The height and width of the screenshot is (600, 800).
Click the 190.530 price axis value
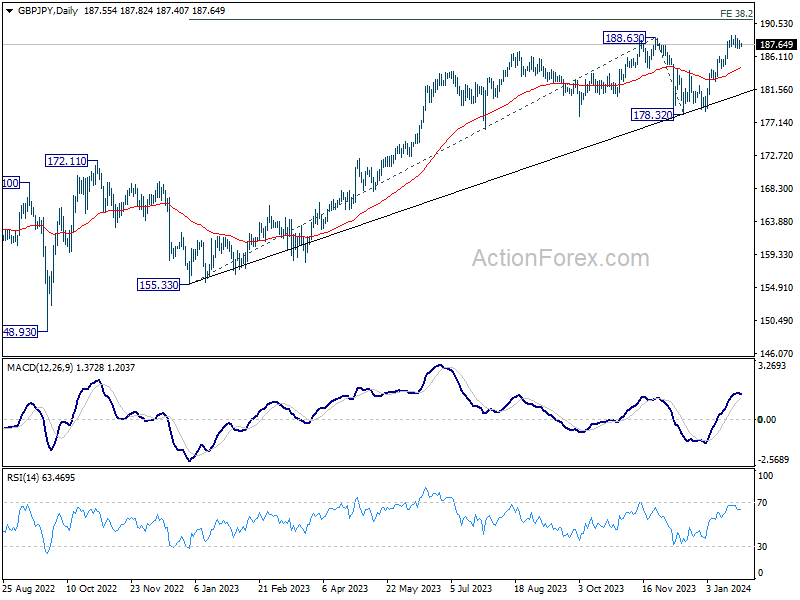777,23
